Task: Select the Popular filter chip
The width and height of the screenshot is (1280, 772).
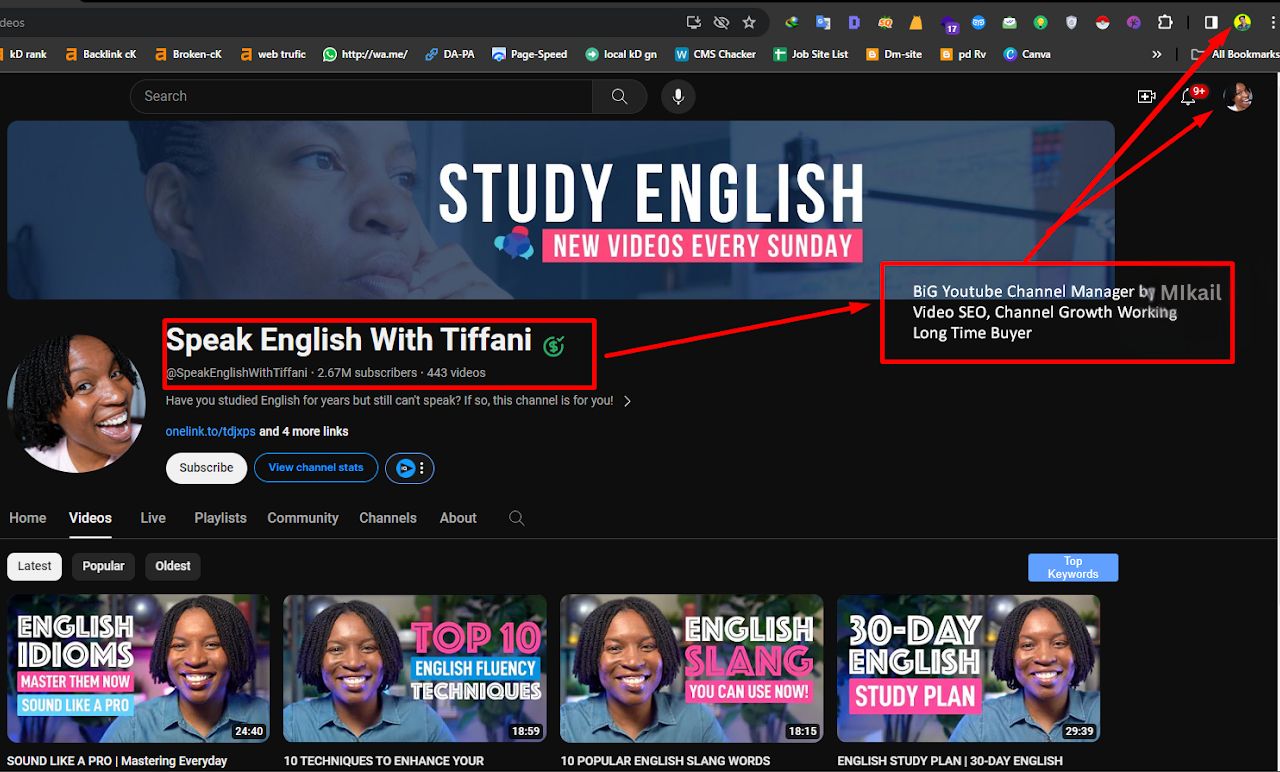Action: [103, 566]
